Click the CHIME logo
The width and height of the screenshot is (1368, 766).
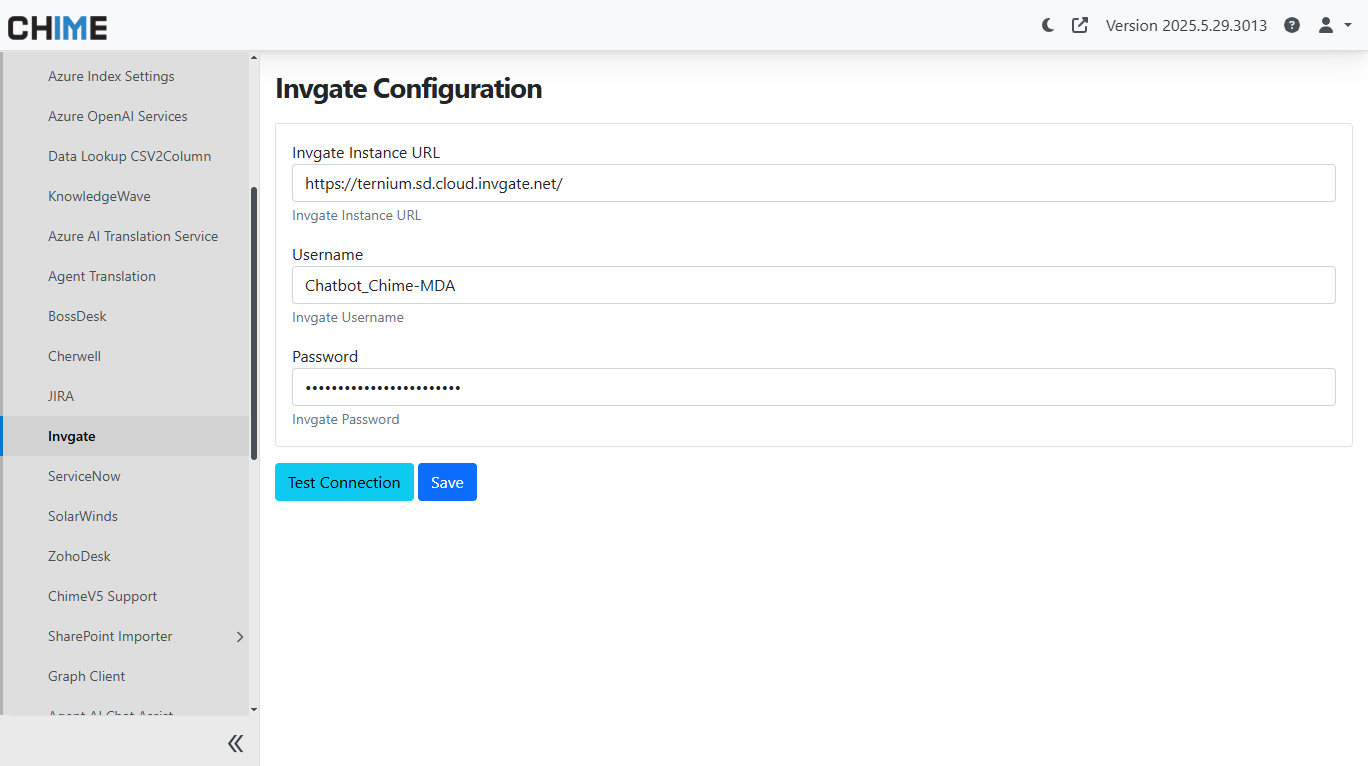pyautogui.click(x=58, y=27)
